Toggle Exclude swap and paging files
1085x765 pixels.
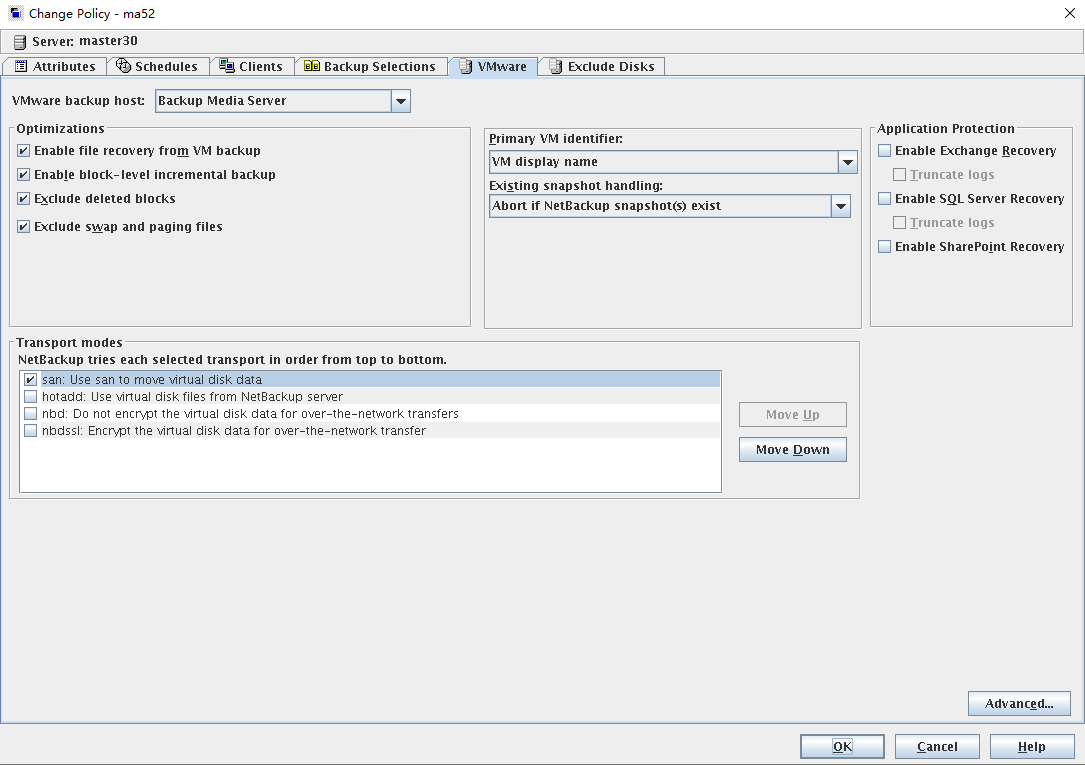tap(24, 227)
